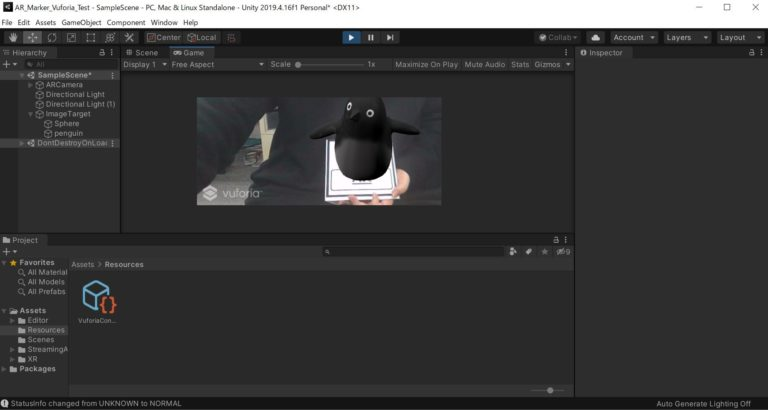Toggle the Stats overlay
The image size is (768, 410).
pyautogui.click(x=520, y=65)
